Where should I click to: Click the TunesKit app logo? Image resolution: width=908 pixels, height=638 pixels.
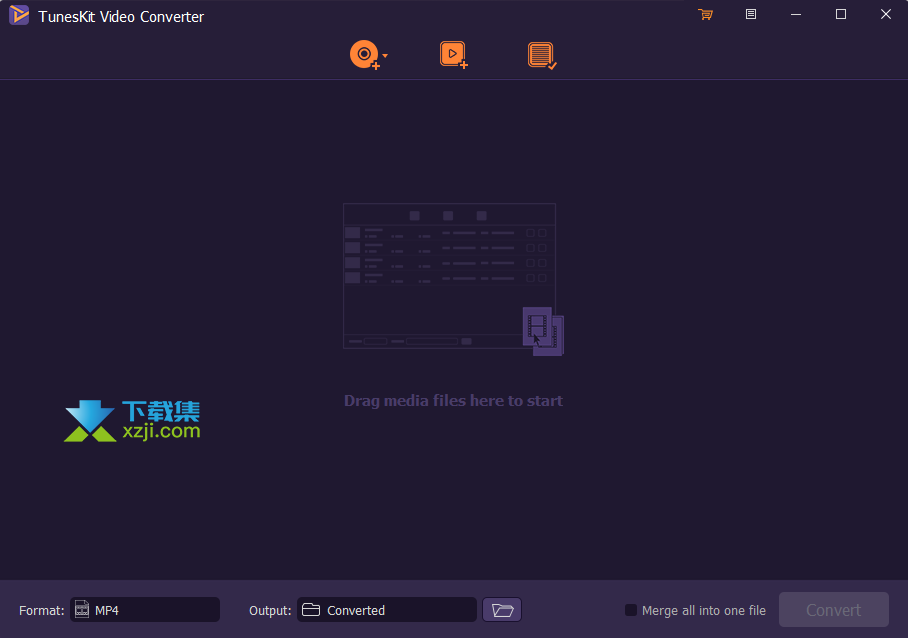pos(19,15)
